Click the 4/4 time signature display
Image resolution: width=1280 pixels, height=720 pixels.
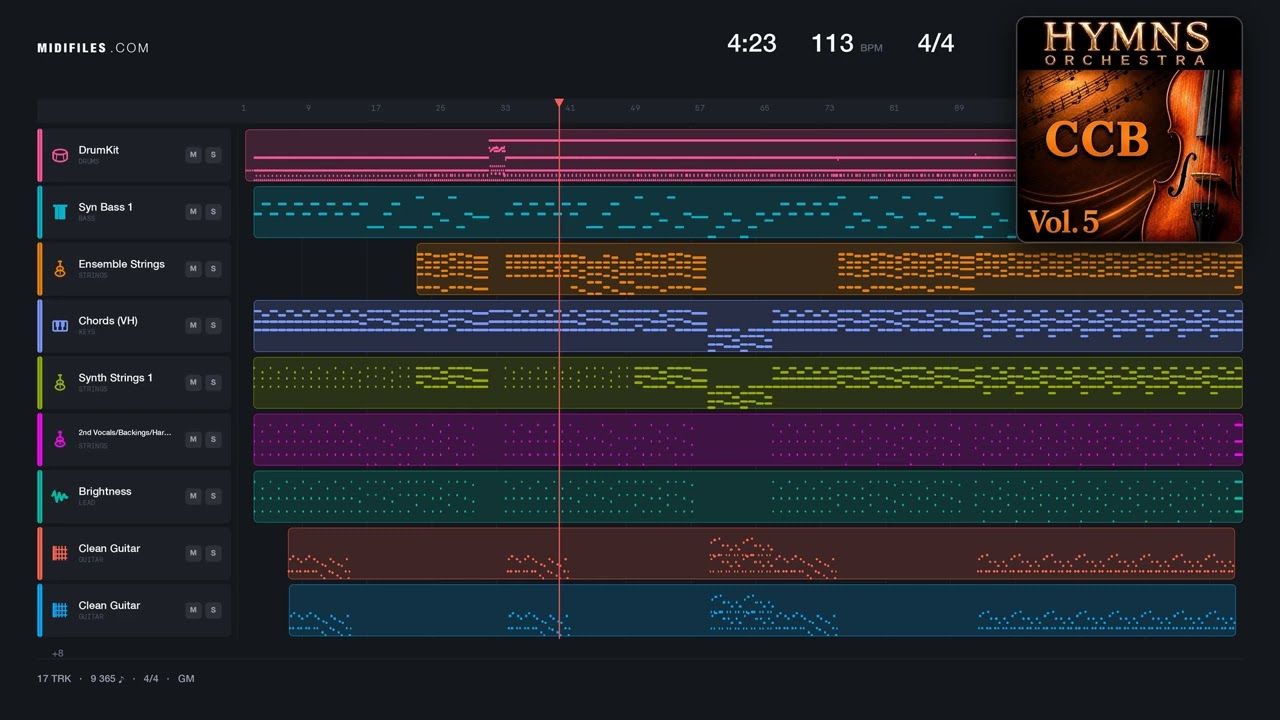coord(936,44)
